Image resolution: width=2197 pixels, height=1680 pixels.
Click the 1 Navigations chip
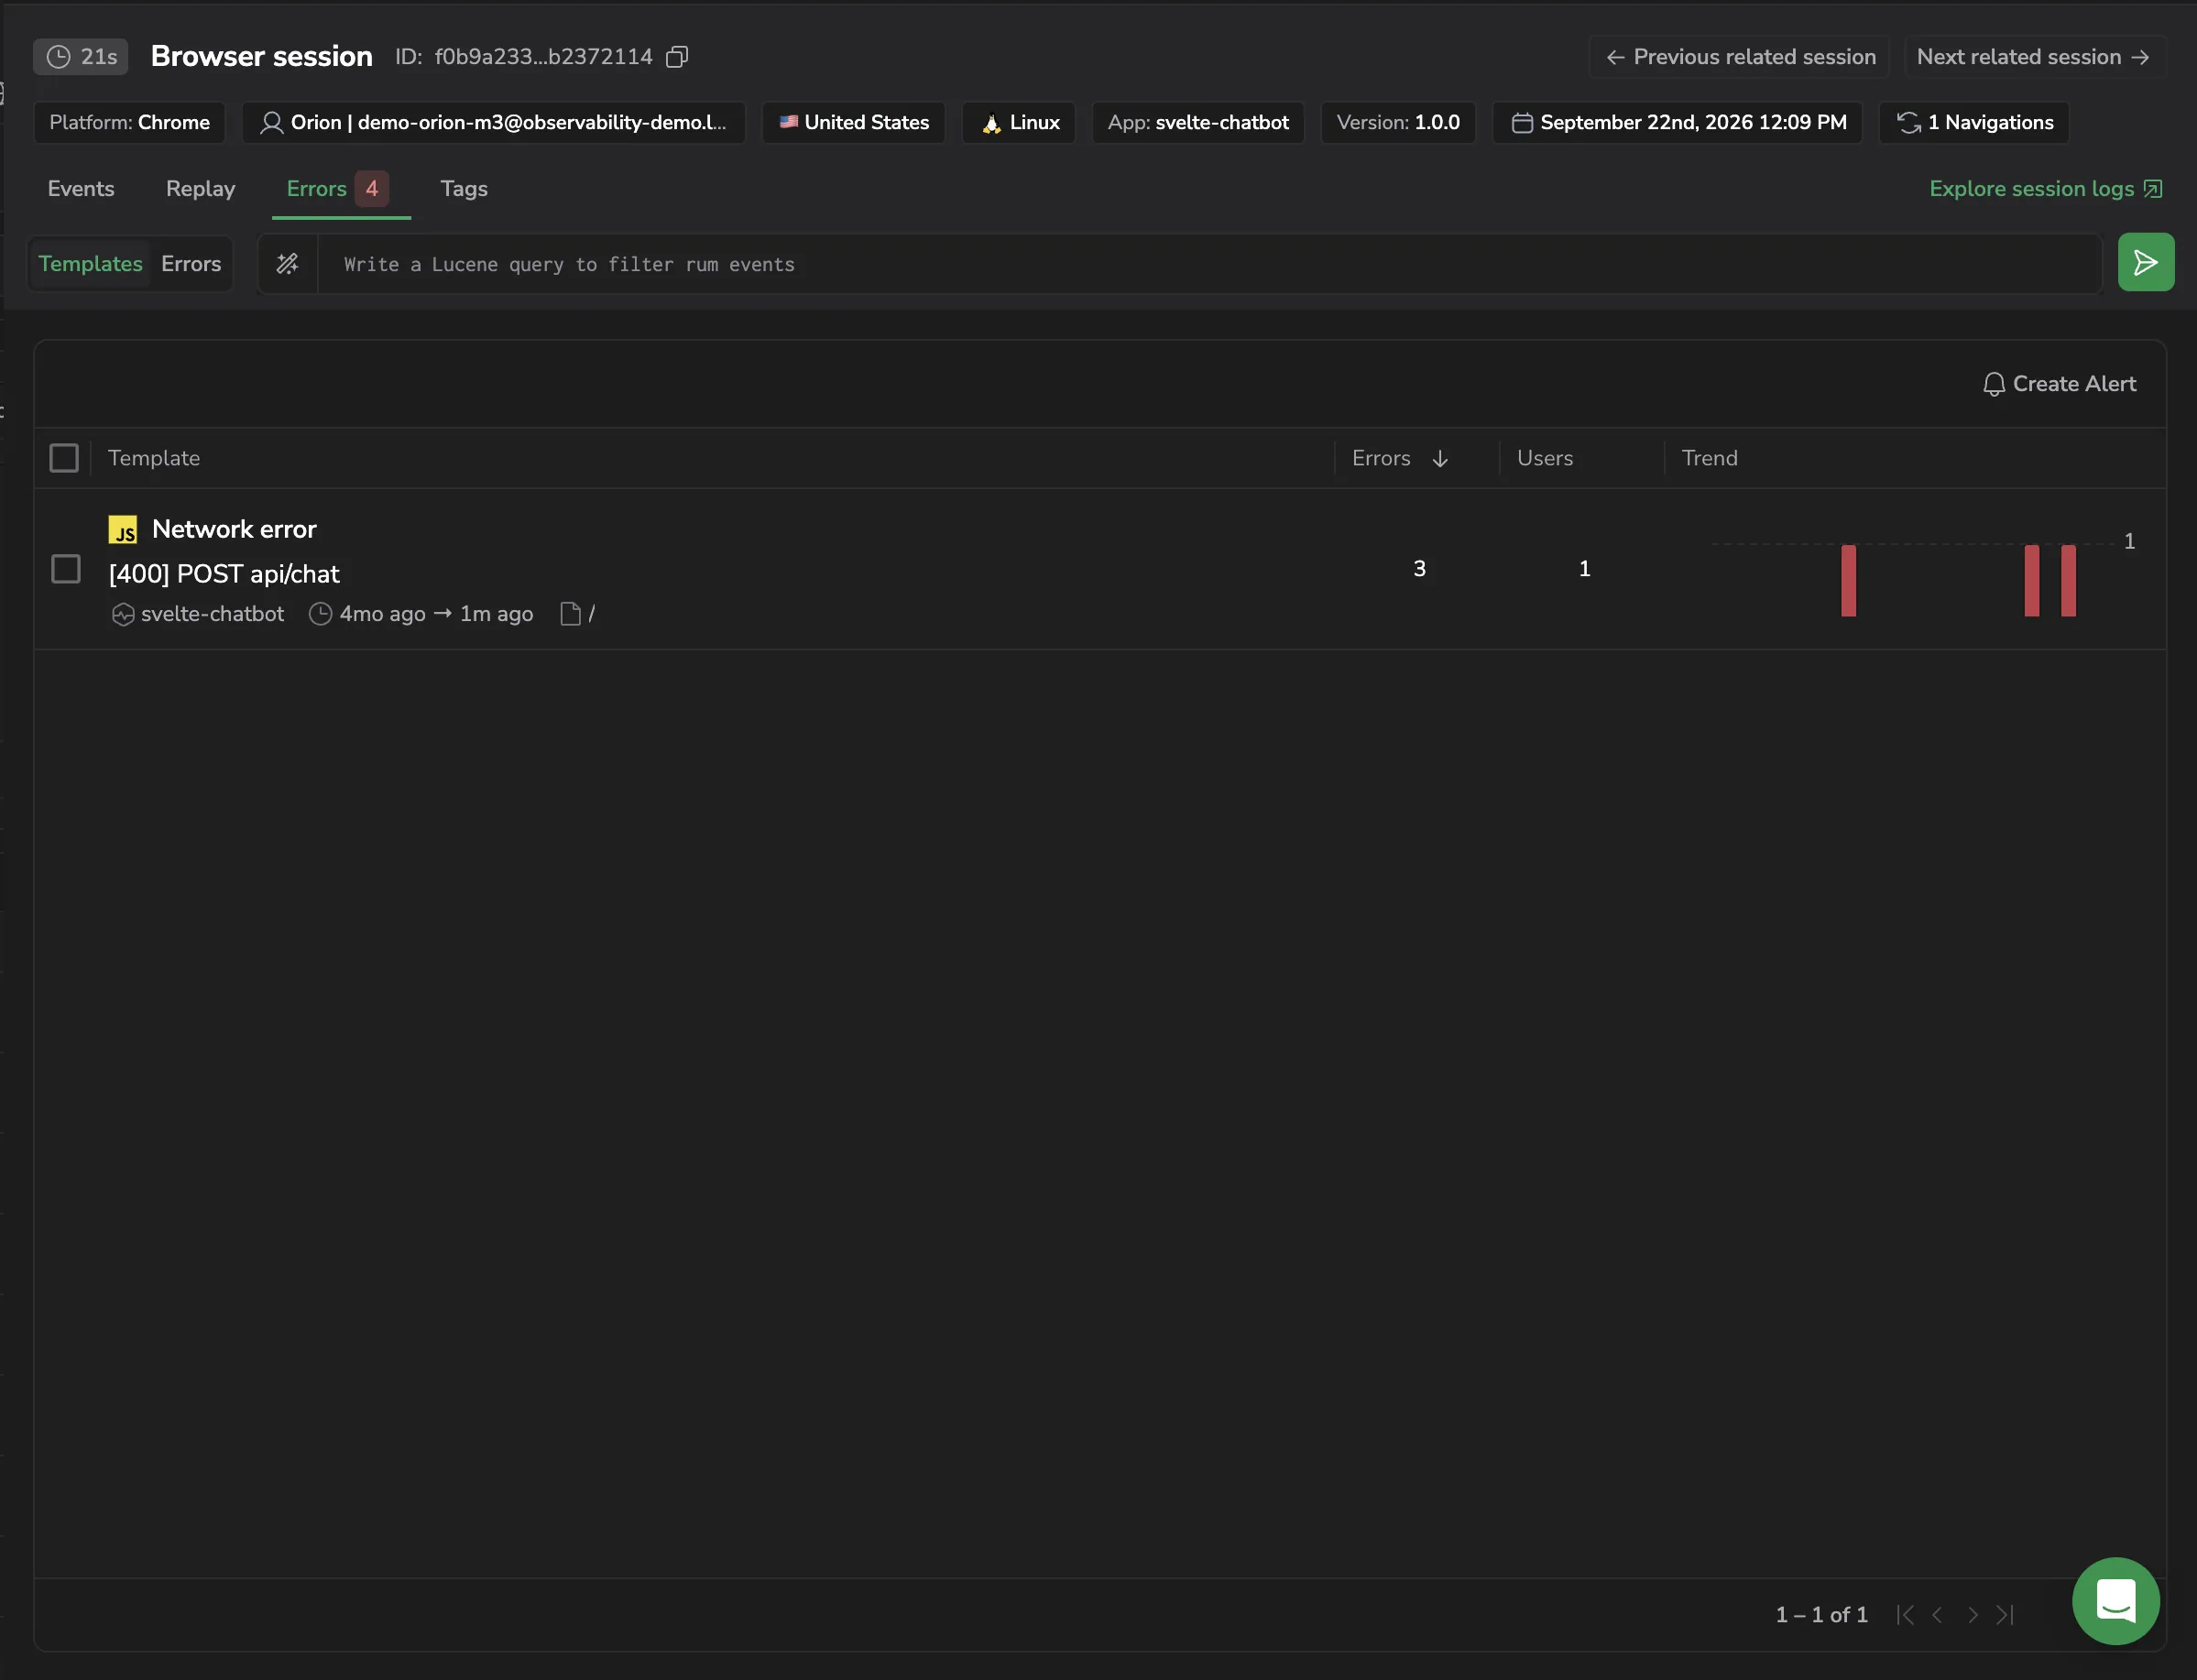coord(1975,123)
